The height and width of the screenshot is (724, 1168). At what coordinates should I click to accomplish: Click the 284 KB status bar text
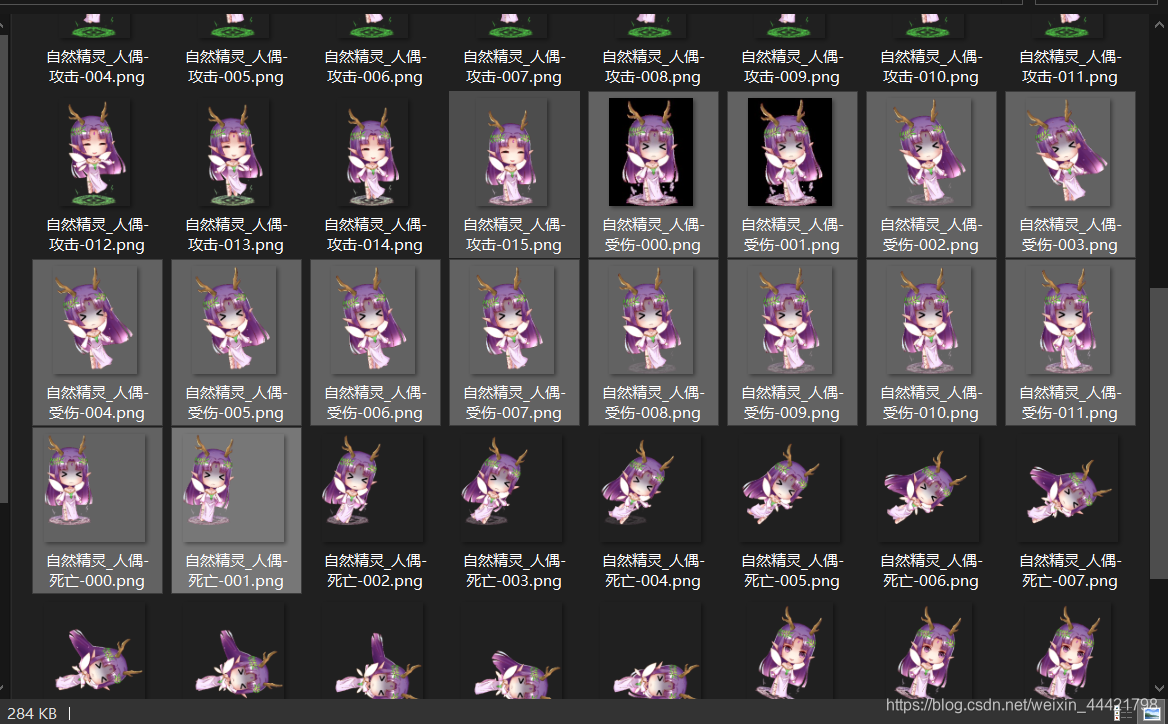point(32,713)
